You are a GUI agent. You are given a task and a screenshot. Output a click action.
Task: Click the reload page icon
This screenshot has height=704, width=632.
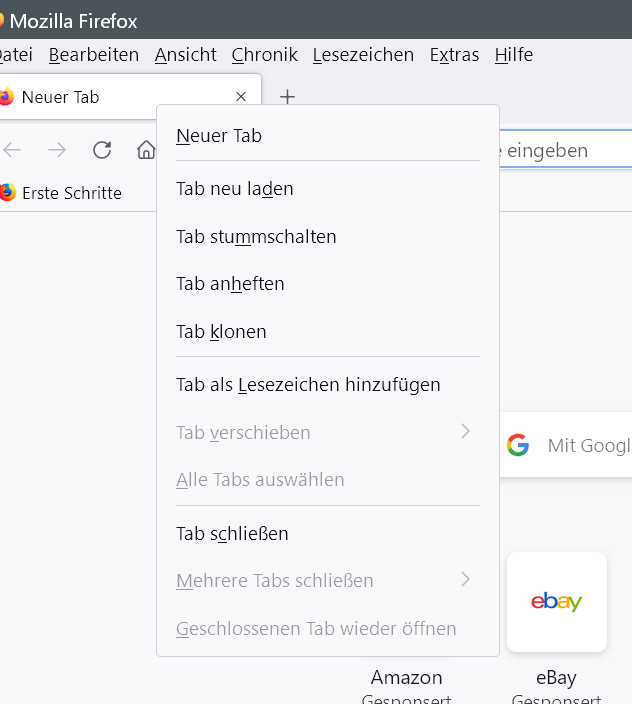click(102, 150)
